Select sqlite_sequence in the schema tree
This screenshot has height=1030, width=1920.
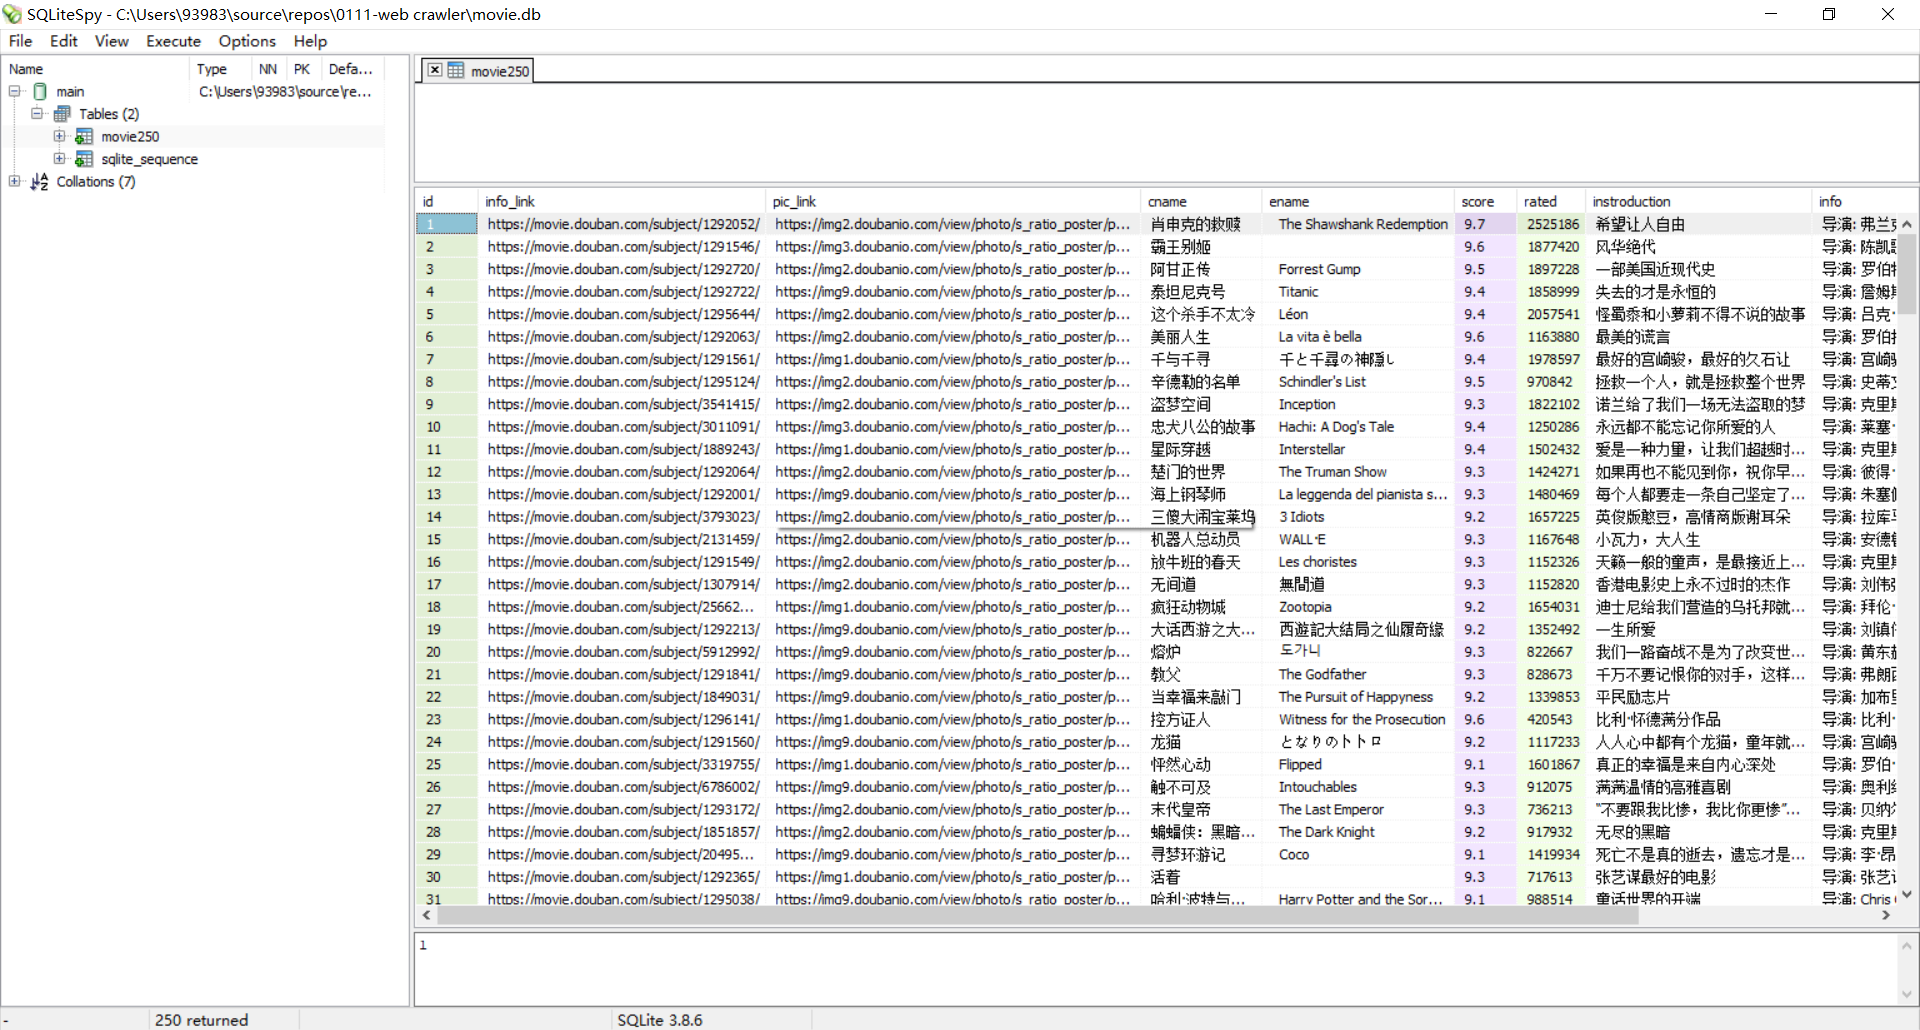pyautogui.click(x=149, y=159)
